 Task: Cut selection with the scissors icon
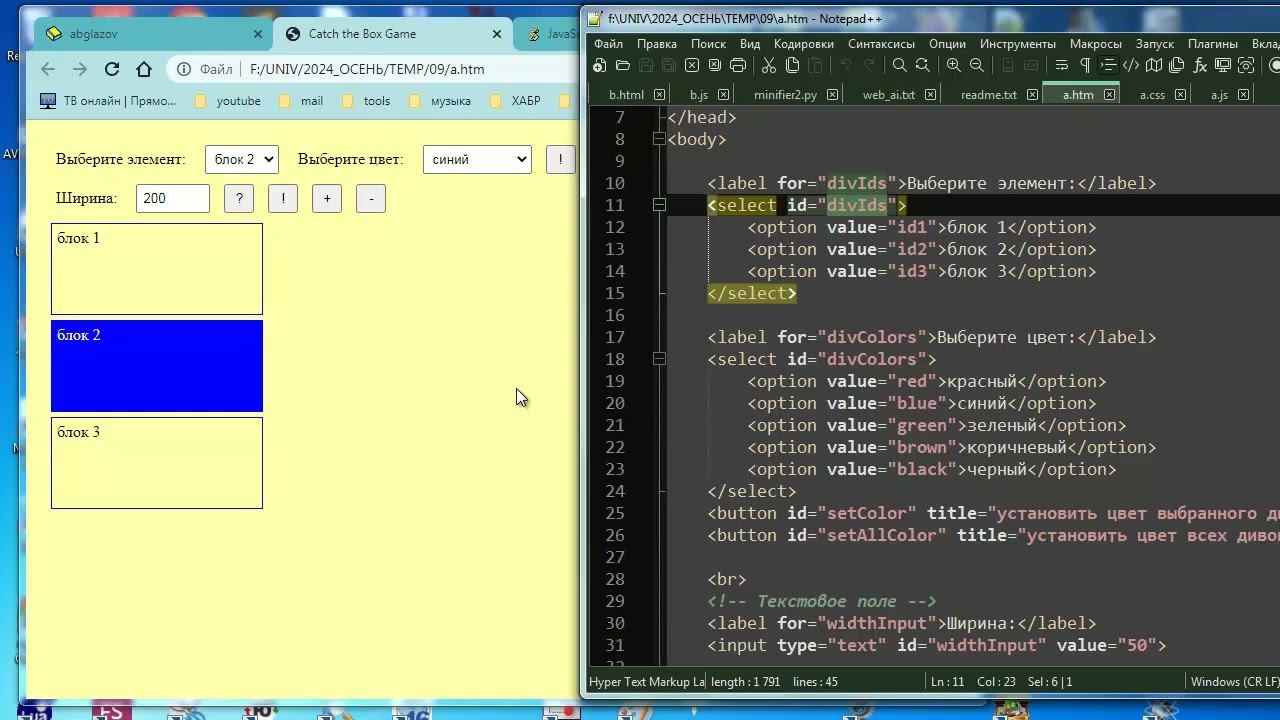[769, 65]
